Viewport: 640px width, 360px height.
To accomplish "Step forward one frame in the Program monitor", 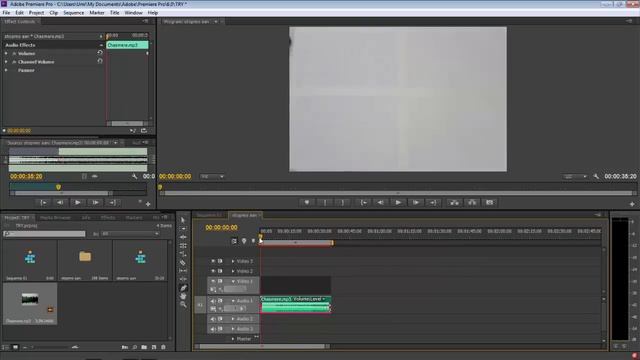I will tap(416, 202).
